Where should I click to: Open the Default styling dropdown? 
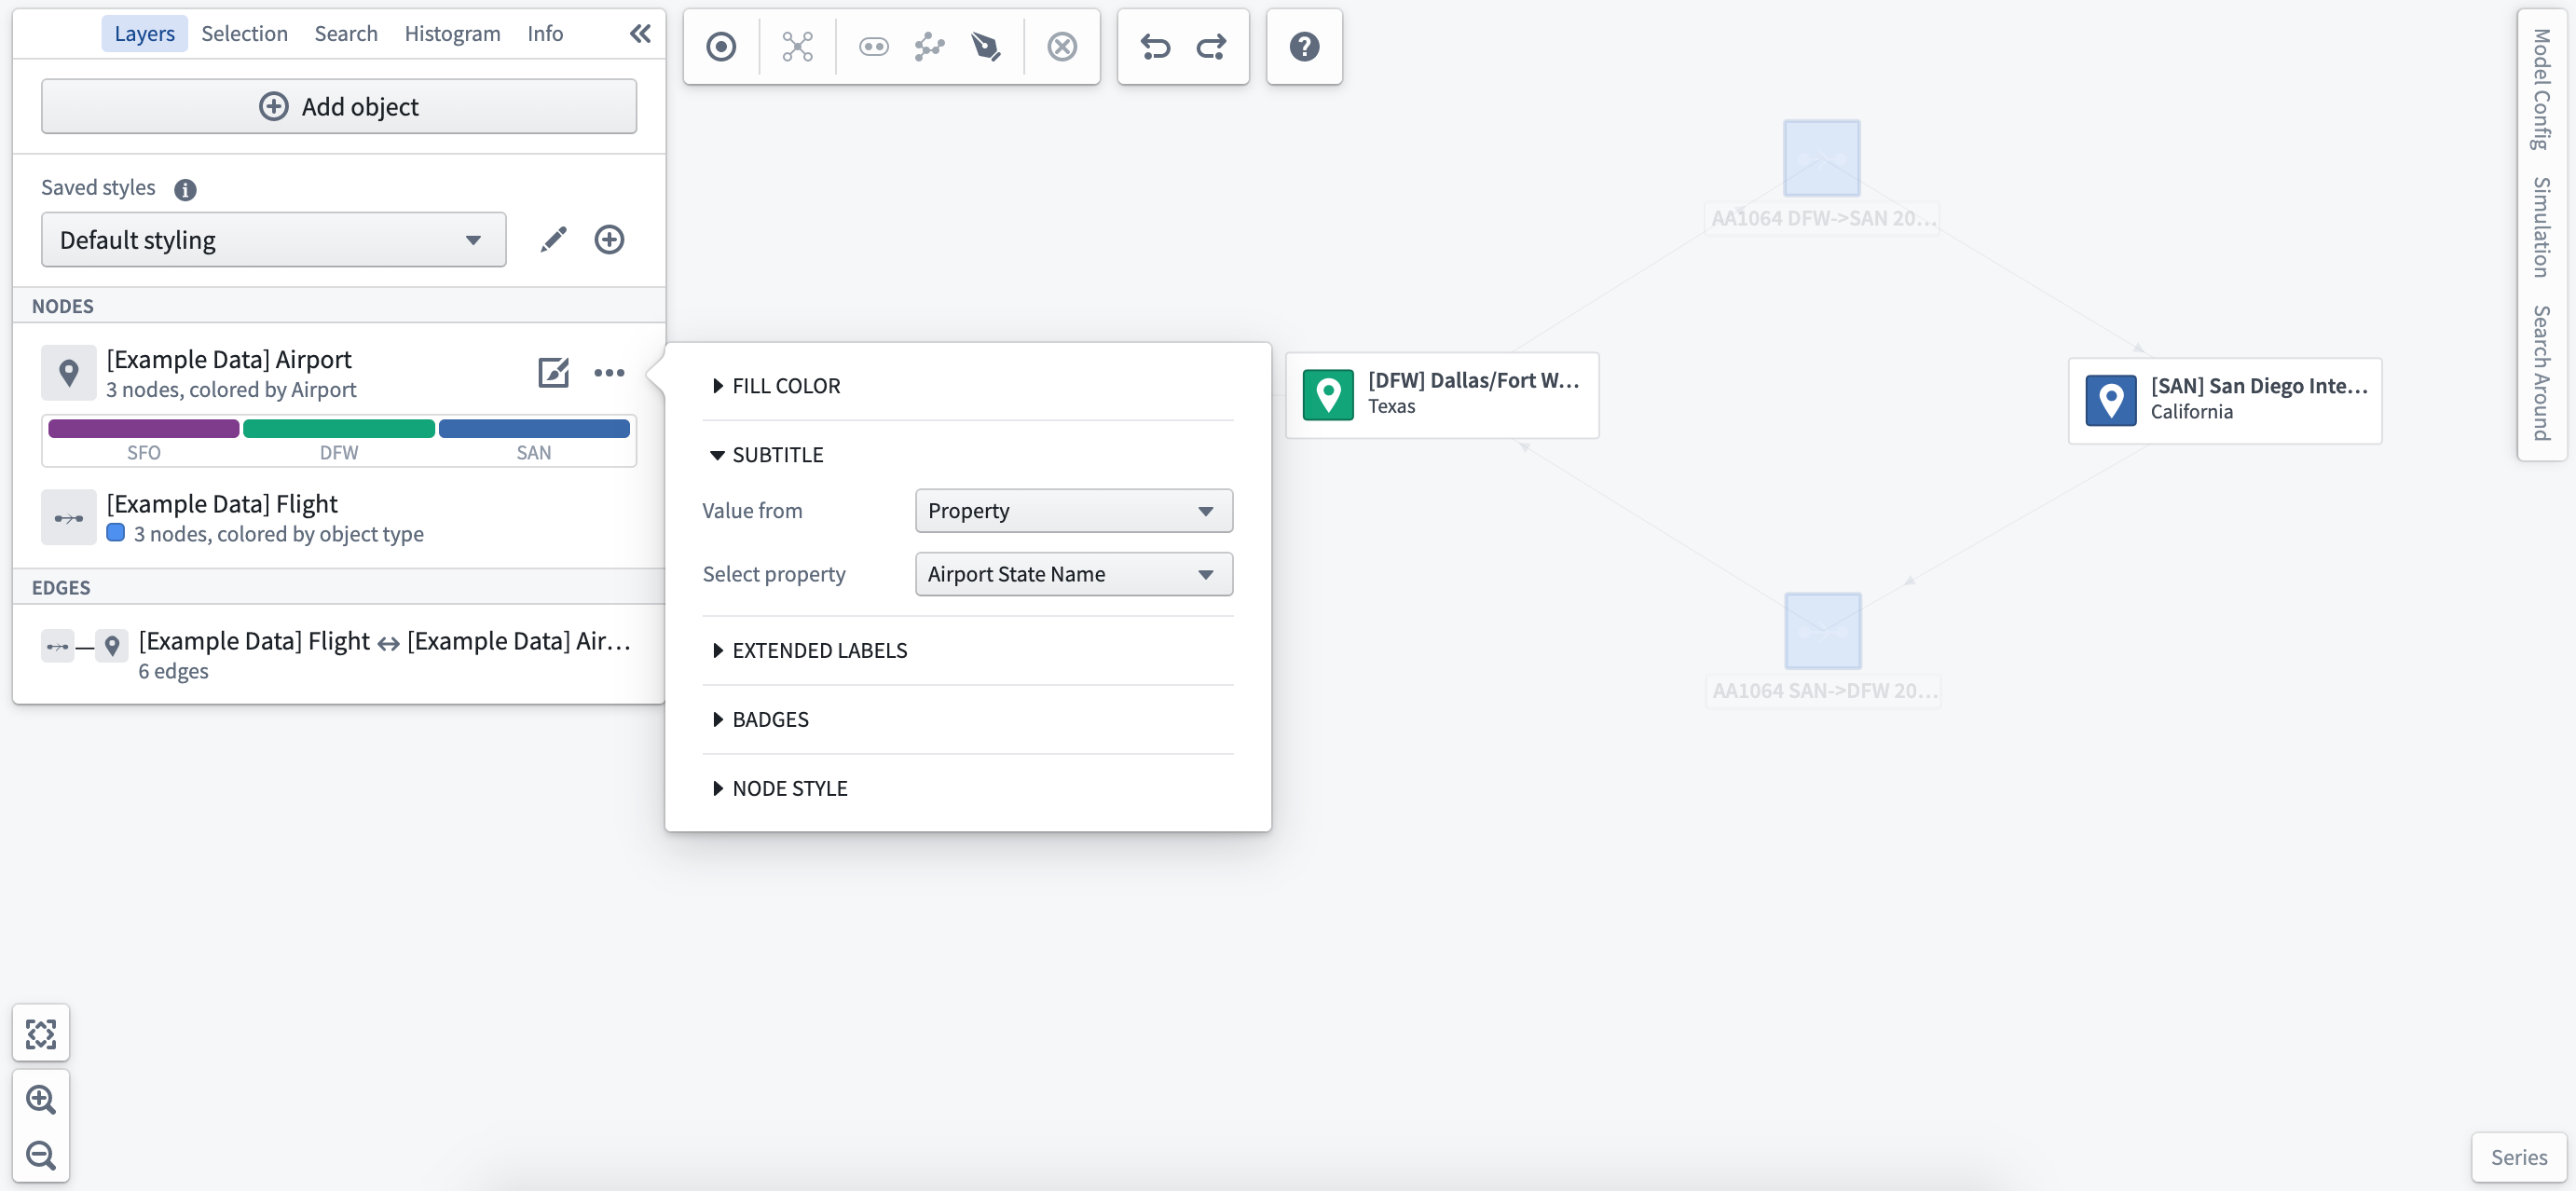click(x=273, y=239)
